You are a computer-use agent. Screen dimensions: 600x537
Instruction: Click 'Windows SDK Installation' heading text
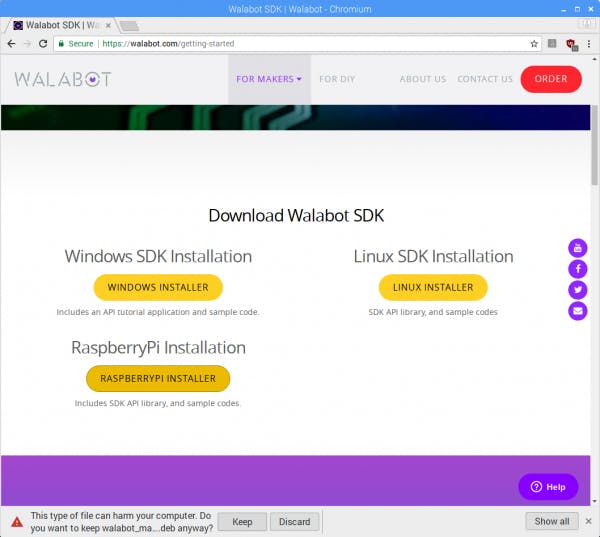pyautogui.click(x=158, y=256)
